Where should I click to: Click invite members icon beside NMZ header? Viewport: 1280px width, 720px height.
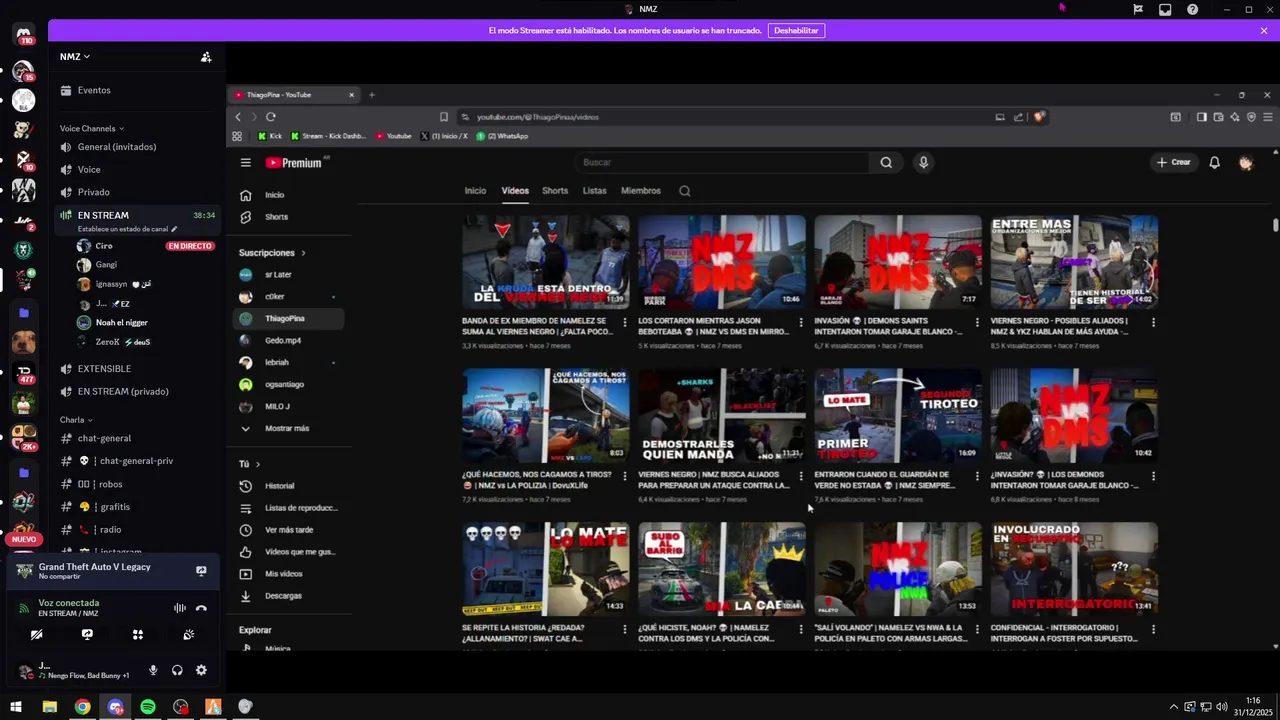pos(206,57)
